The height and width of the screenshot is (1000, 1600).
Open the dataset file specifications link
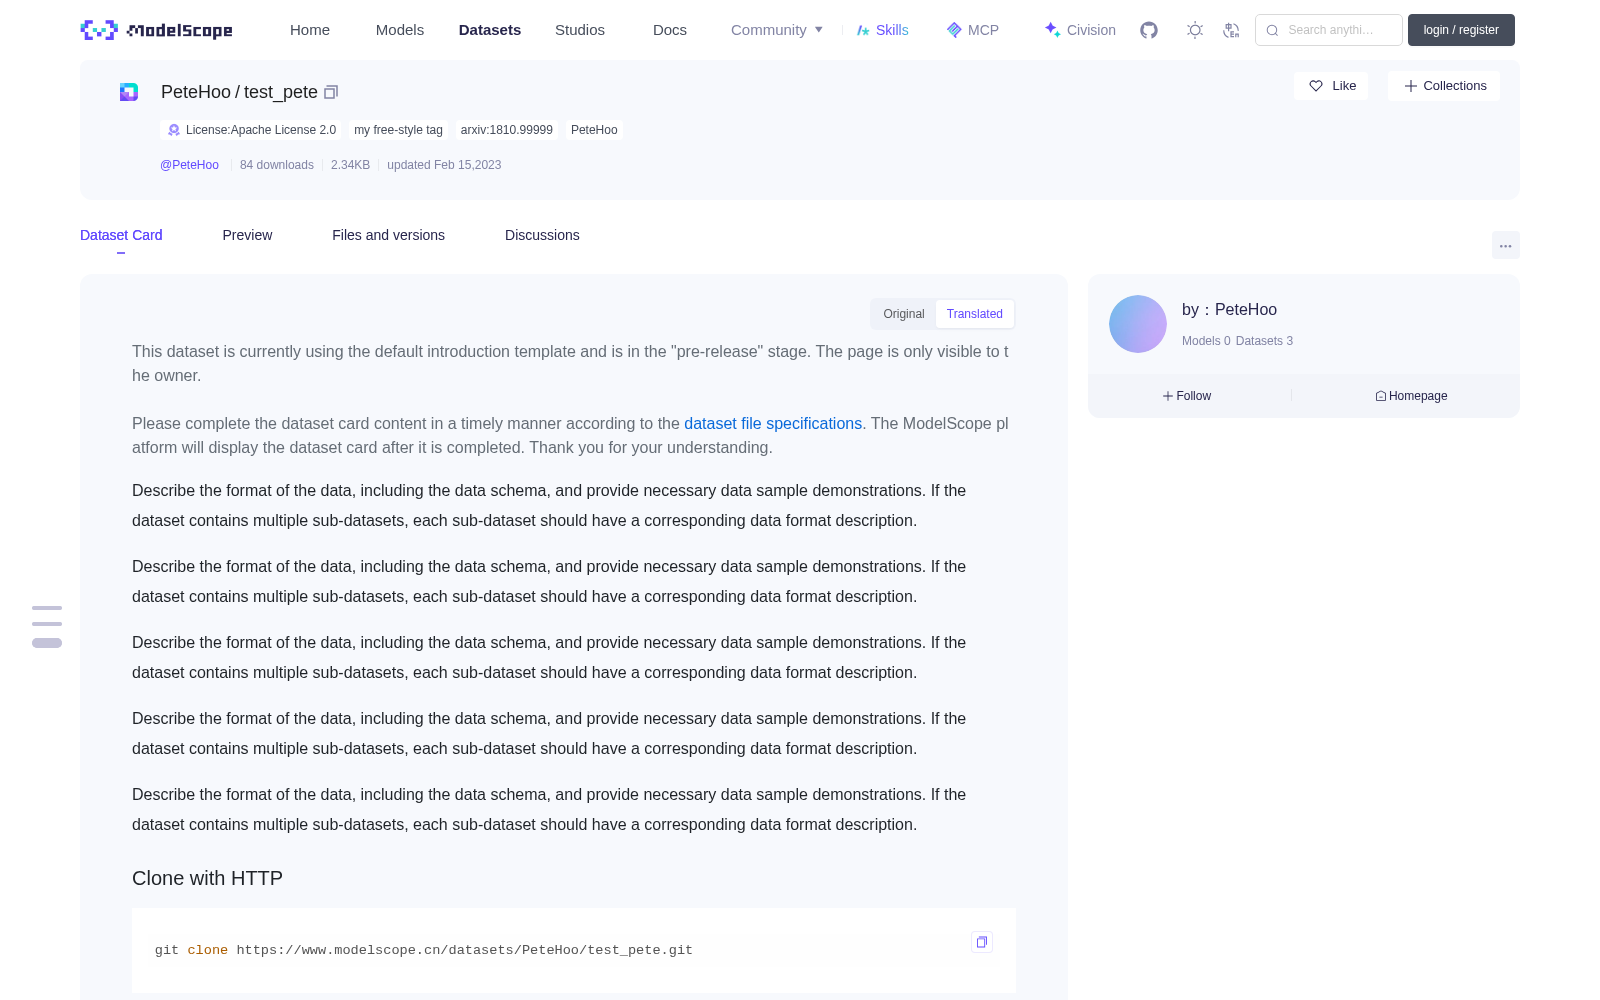point(773,424)
